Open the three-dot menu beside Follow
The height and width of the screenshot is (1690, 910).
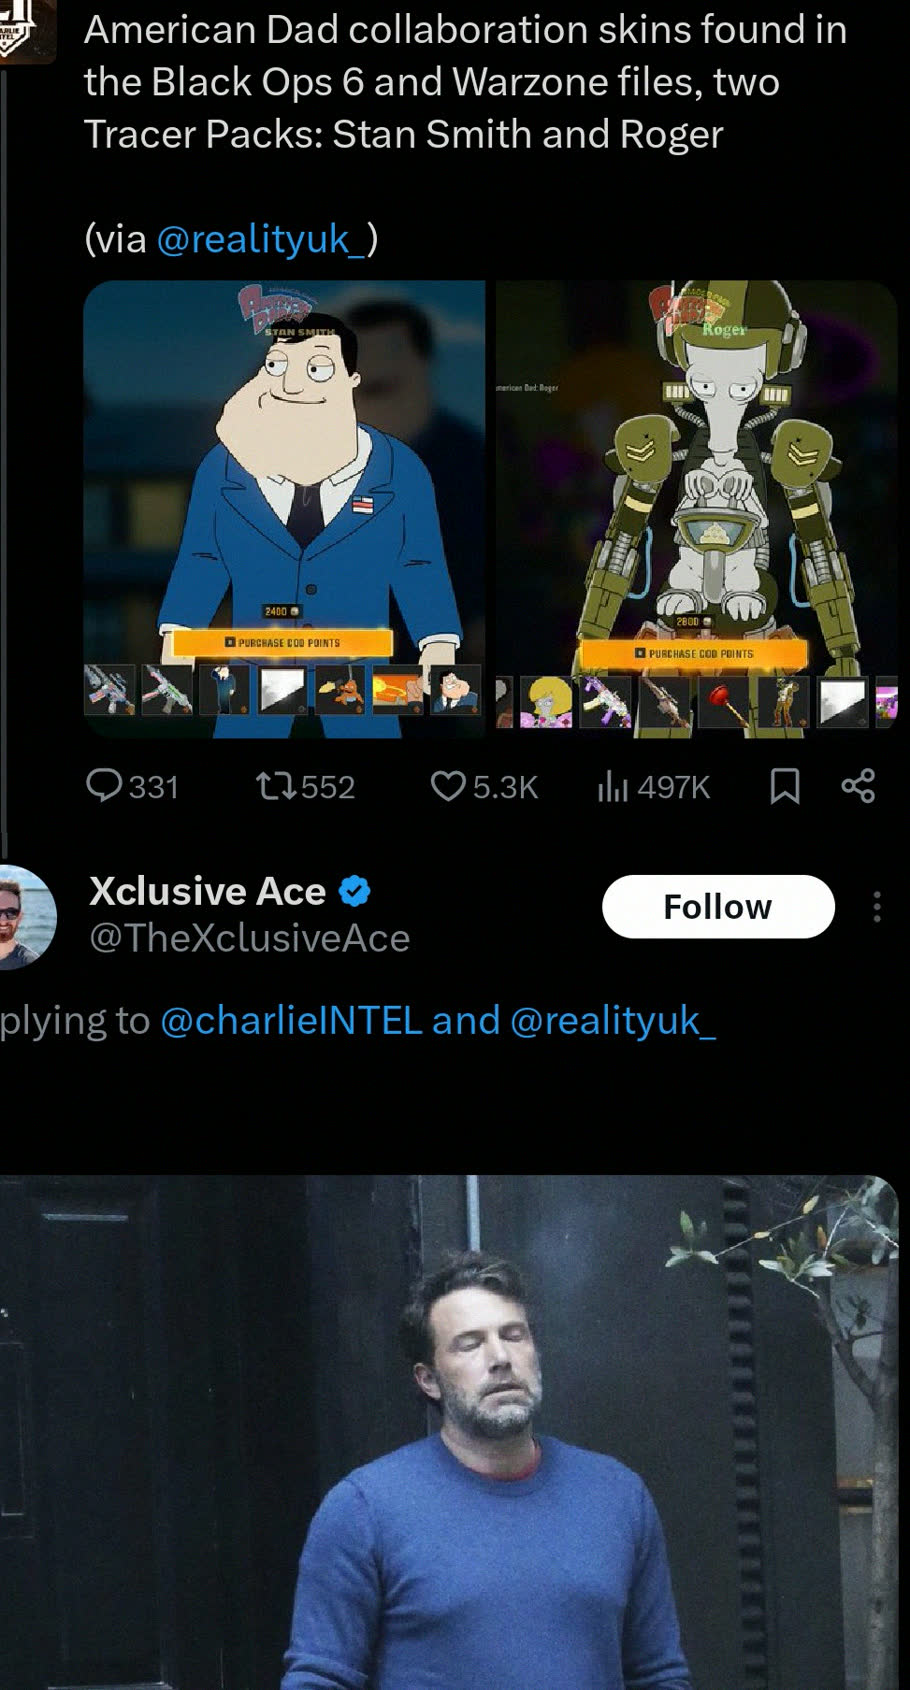876,907
